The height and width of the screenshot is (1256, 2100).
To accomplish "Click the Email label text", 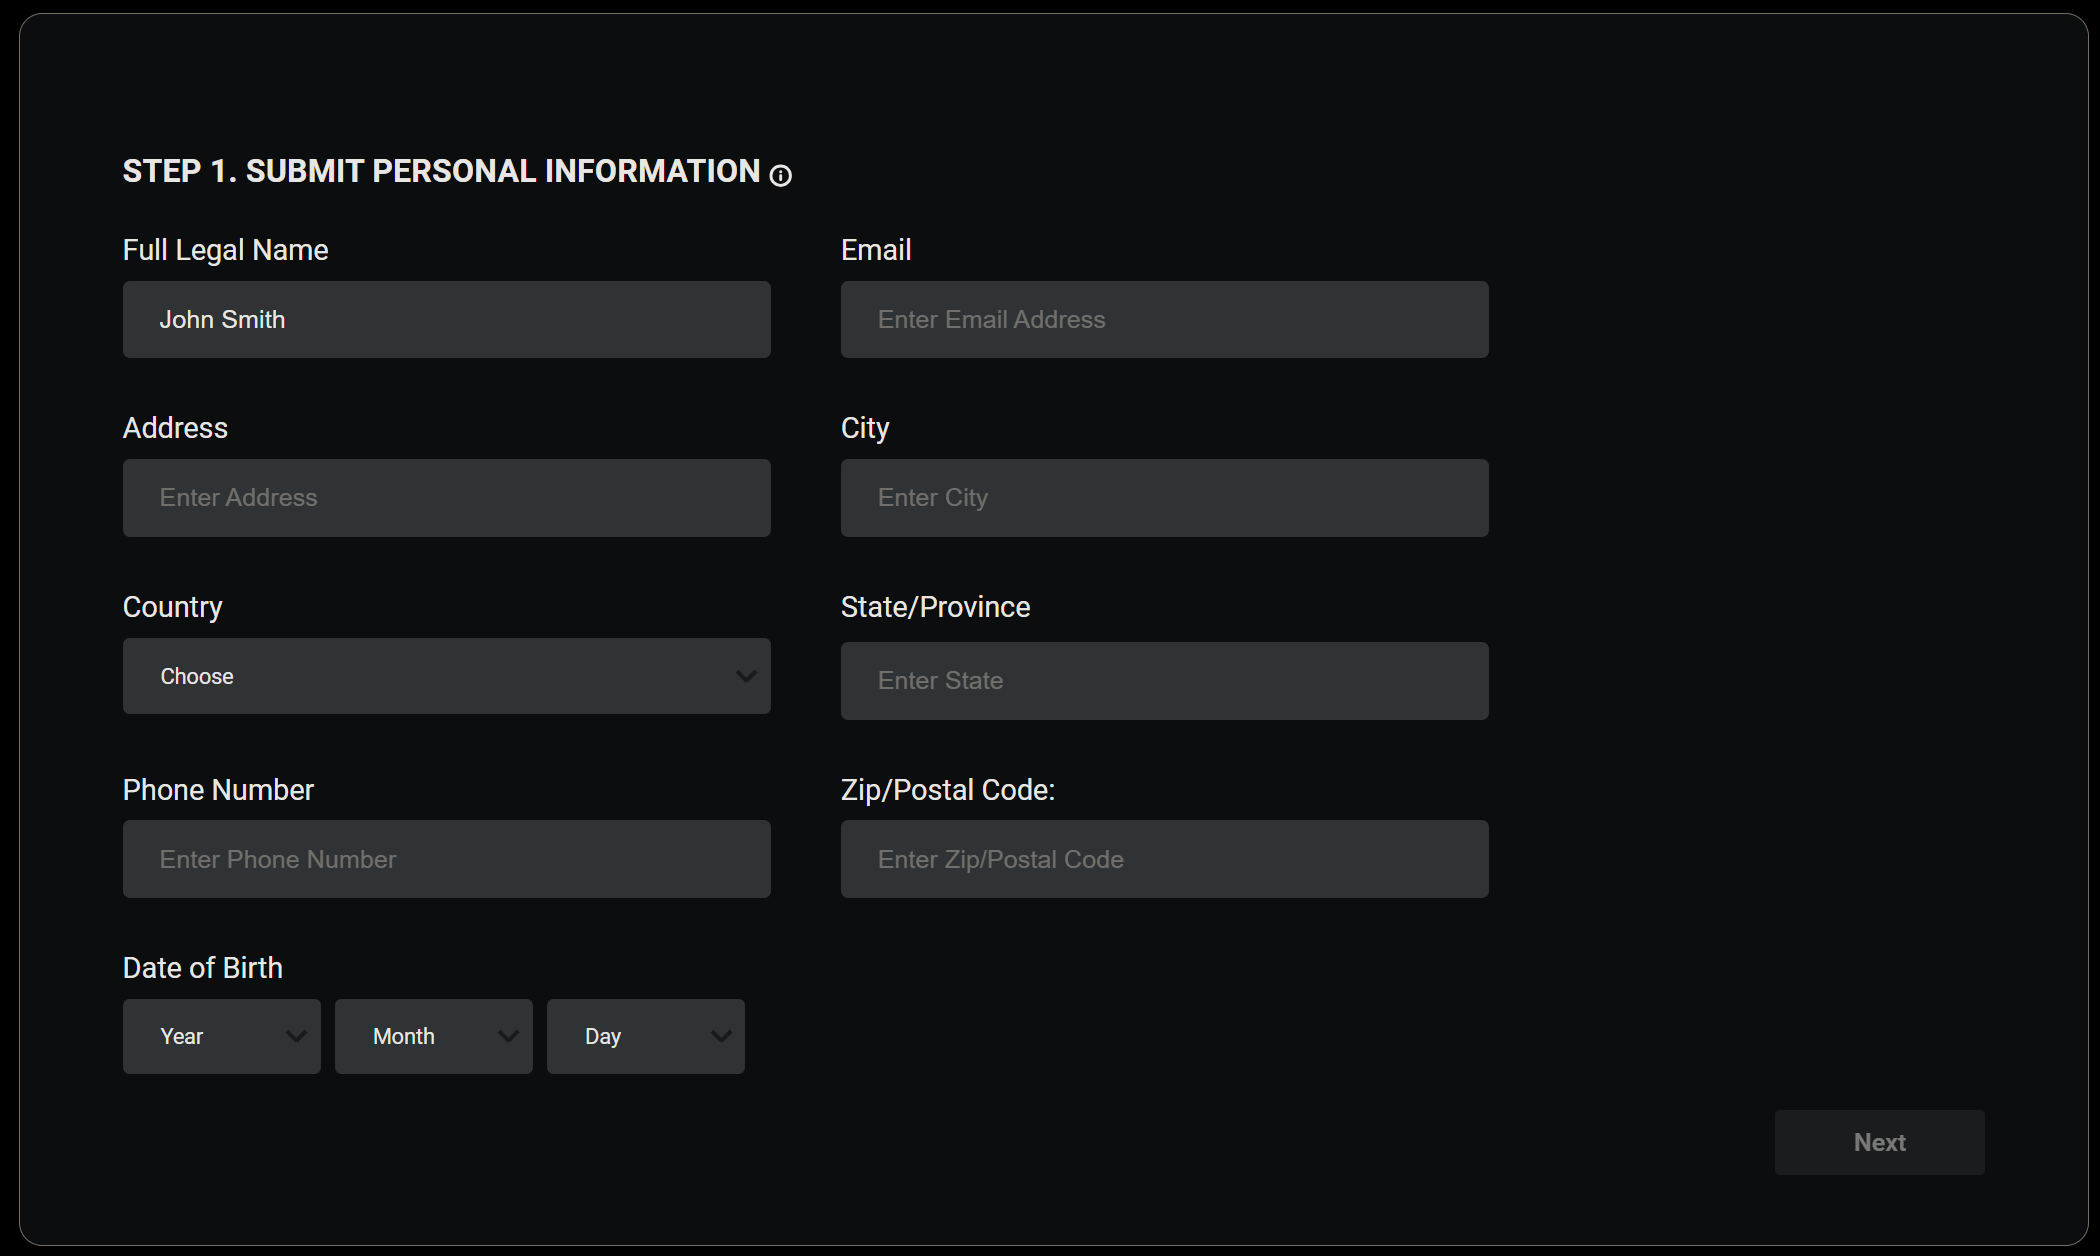I will point(875,250).
